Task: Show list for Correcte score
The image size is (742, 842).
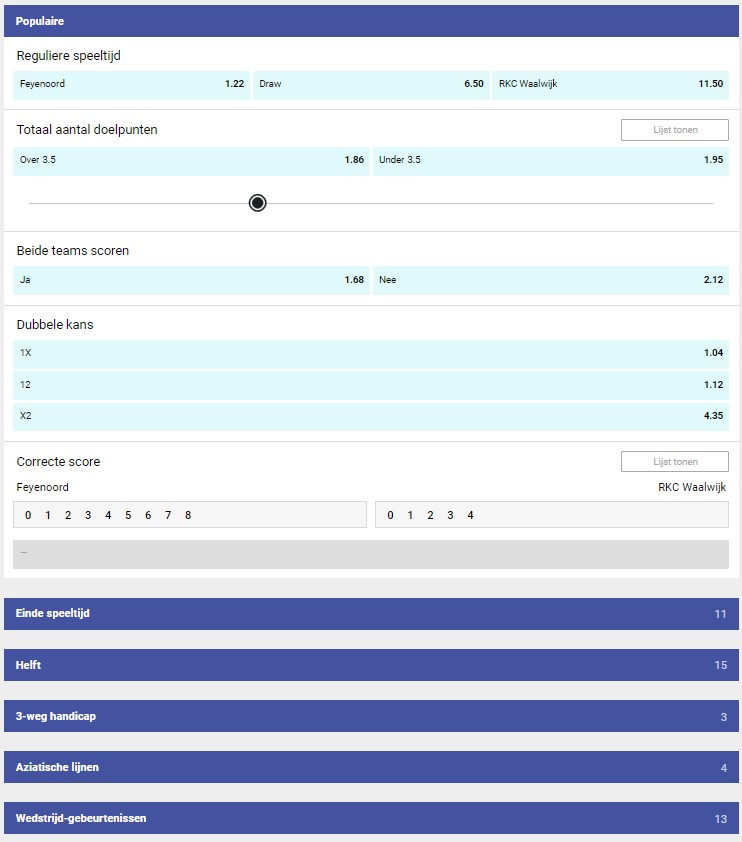Action: pos(674,462)
